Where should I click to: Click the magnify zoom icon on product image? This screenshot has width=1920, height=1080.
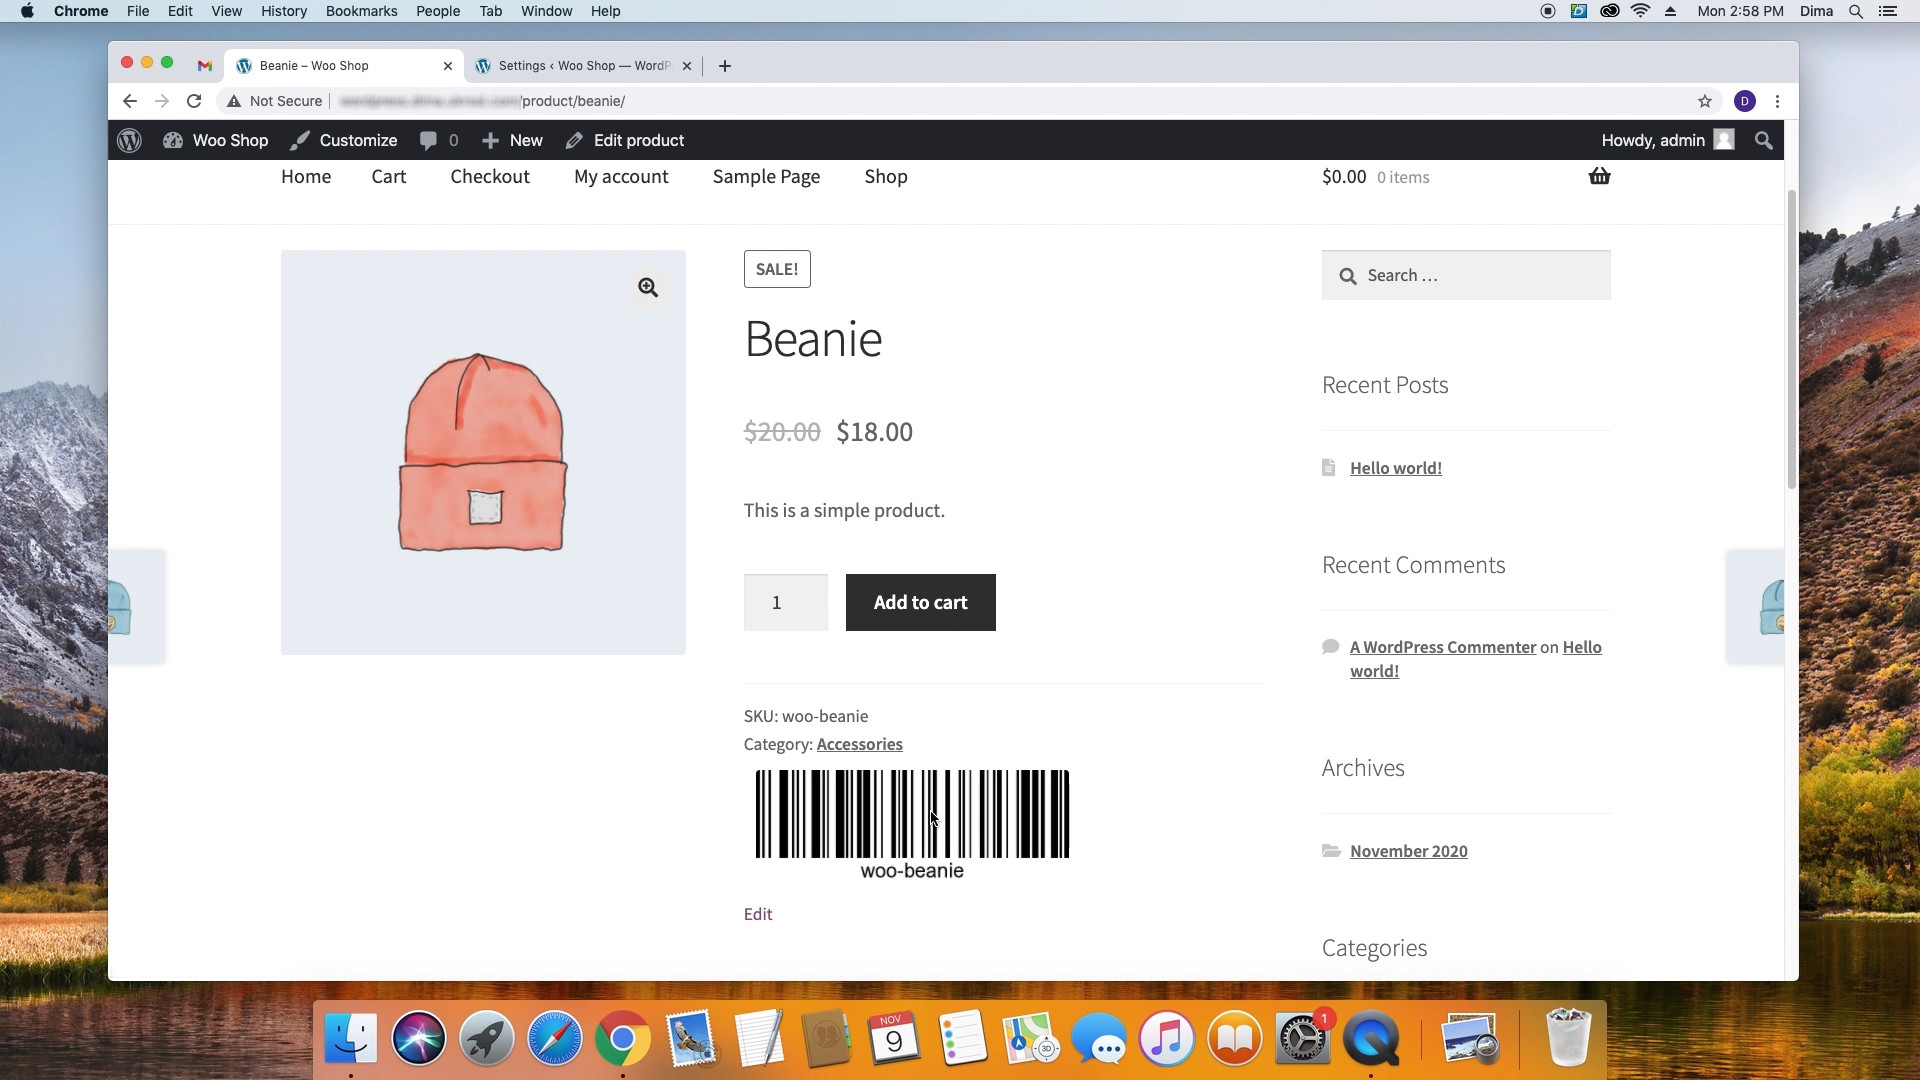(647, 286)
